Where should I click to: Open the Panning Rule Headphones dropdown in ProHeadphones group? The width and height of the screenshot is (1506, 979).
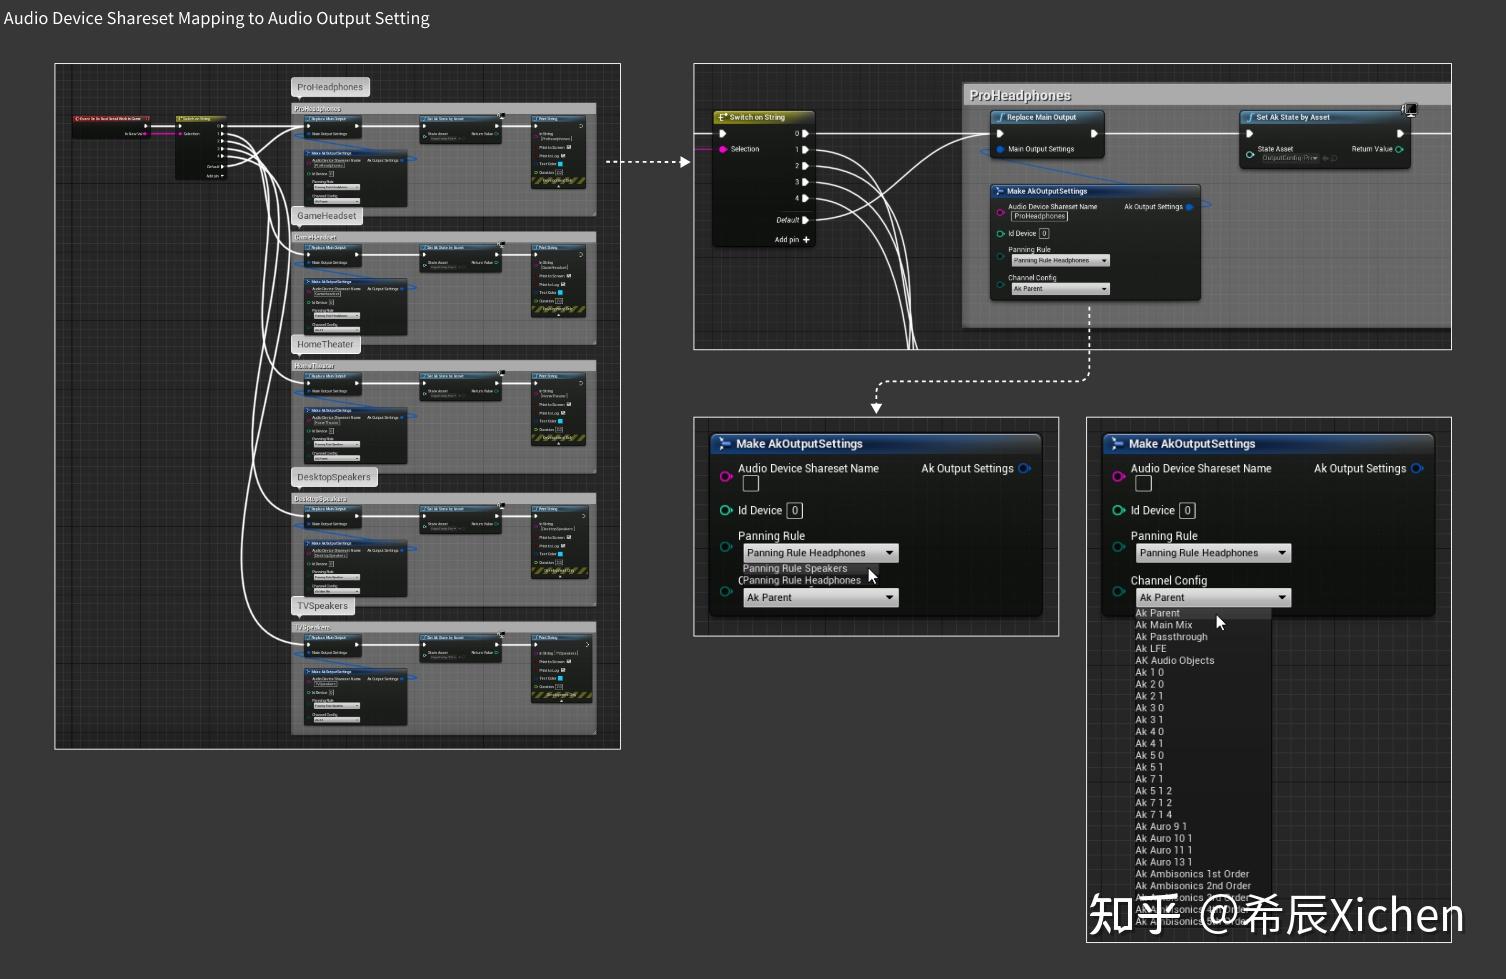pyautogui.click(x=1057, y=260)
